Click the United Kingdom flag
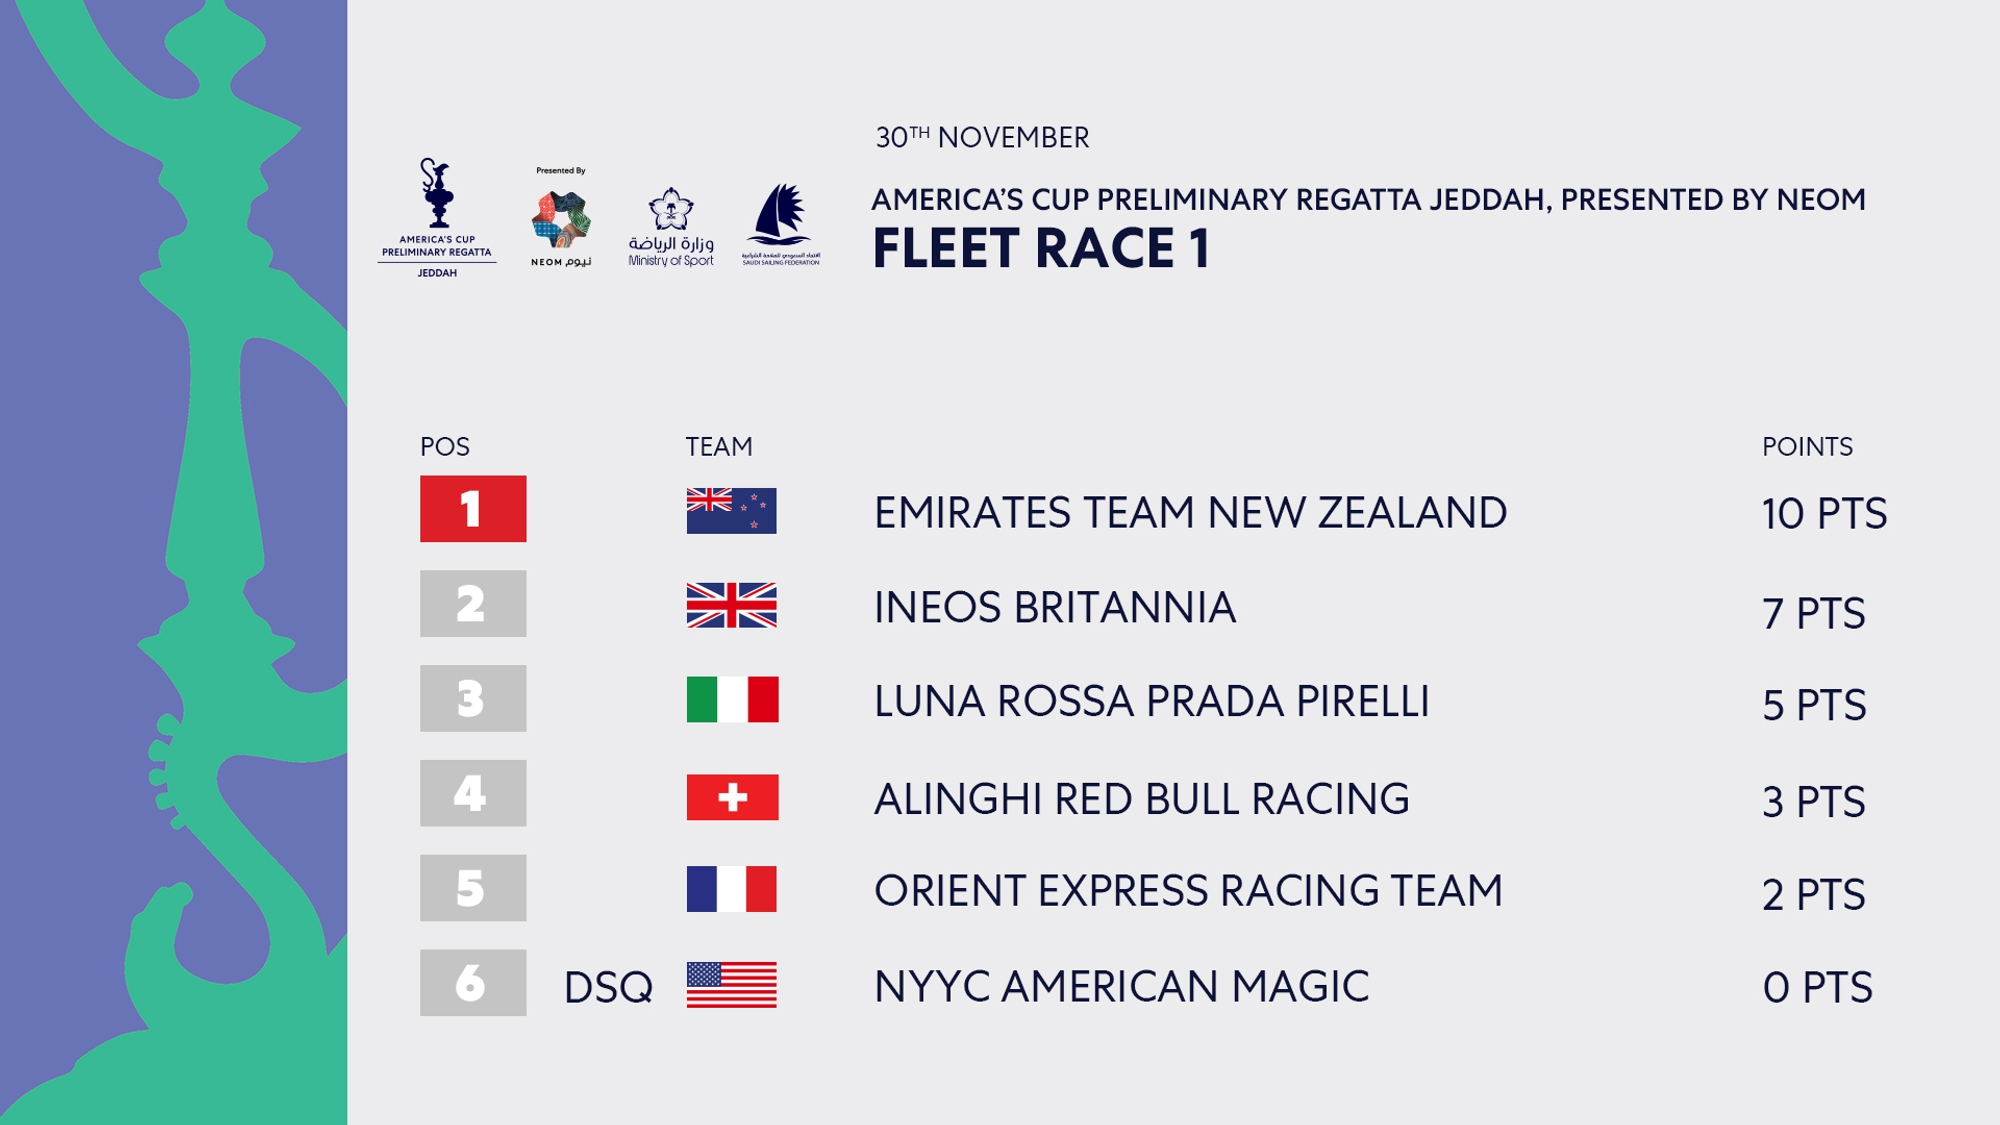Viewport: 2000px width, 1125px height. tap(731, 605)
